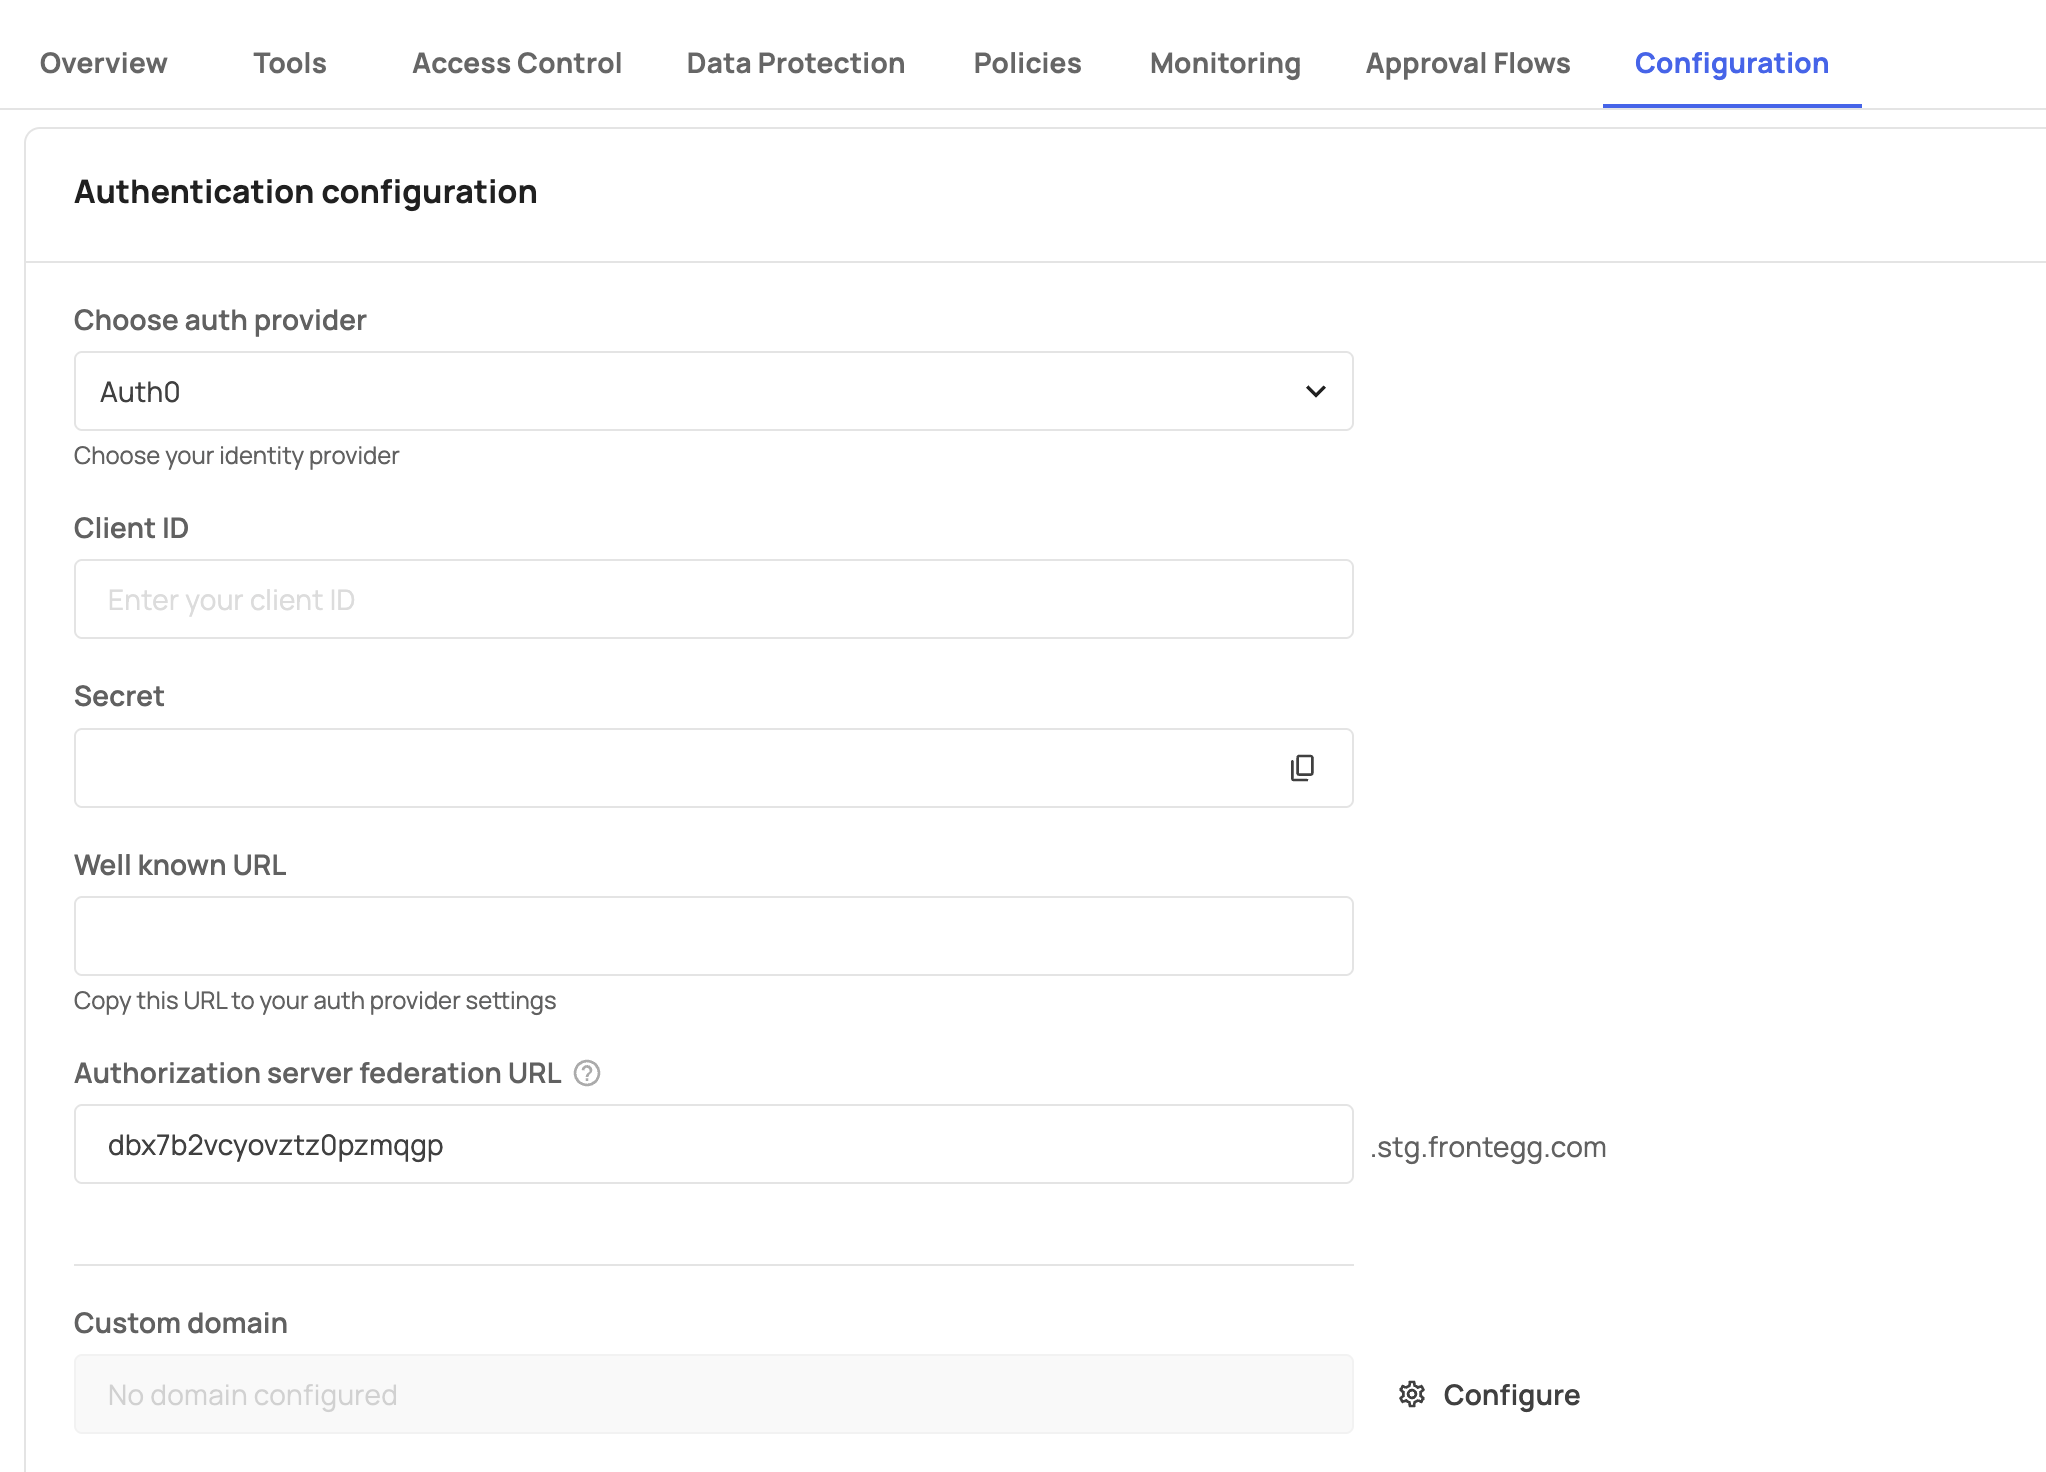Open the Approval Flows tab
2046x1472 pixels.
[1467, 63]
